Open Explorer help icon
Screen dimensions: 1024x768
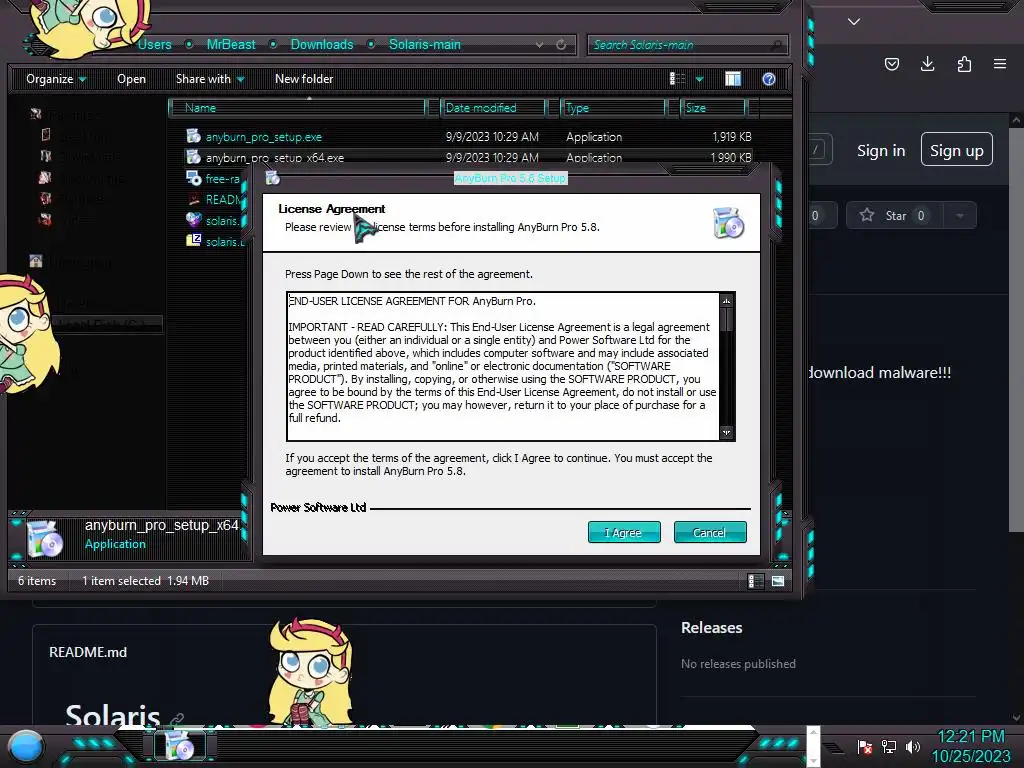coord(769,79)
